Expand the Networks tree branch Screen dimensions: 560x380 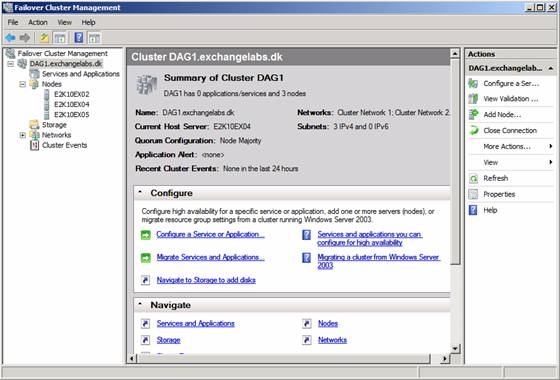(22, 135)
